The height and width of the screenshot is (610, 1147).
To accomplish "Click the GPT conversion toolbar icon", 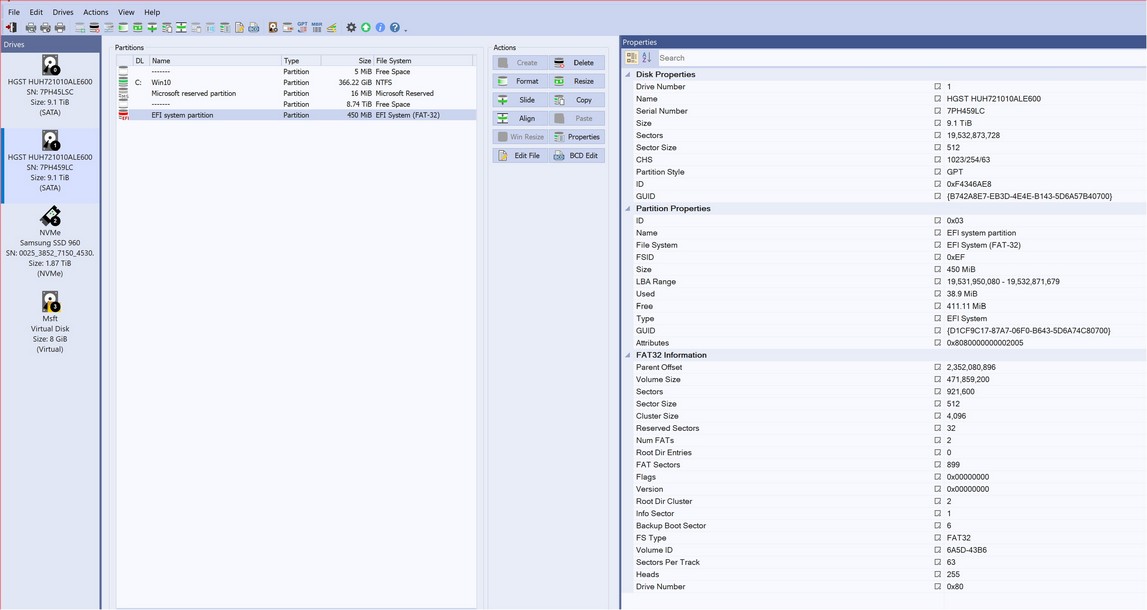I will click(302, 27).
